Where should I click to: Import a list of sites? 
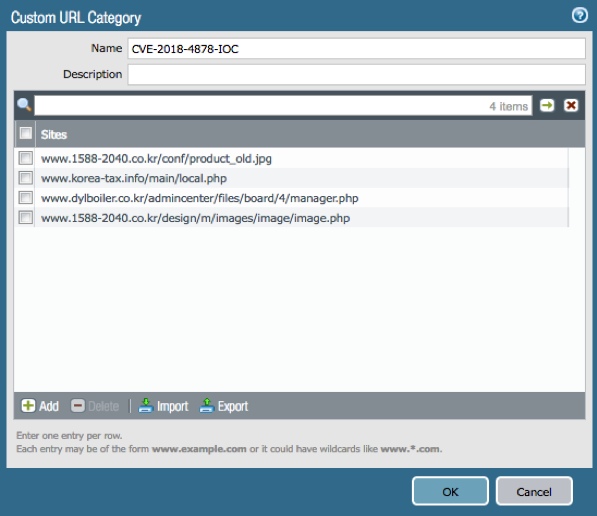point(163,406)
